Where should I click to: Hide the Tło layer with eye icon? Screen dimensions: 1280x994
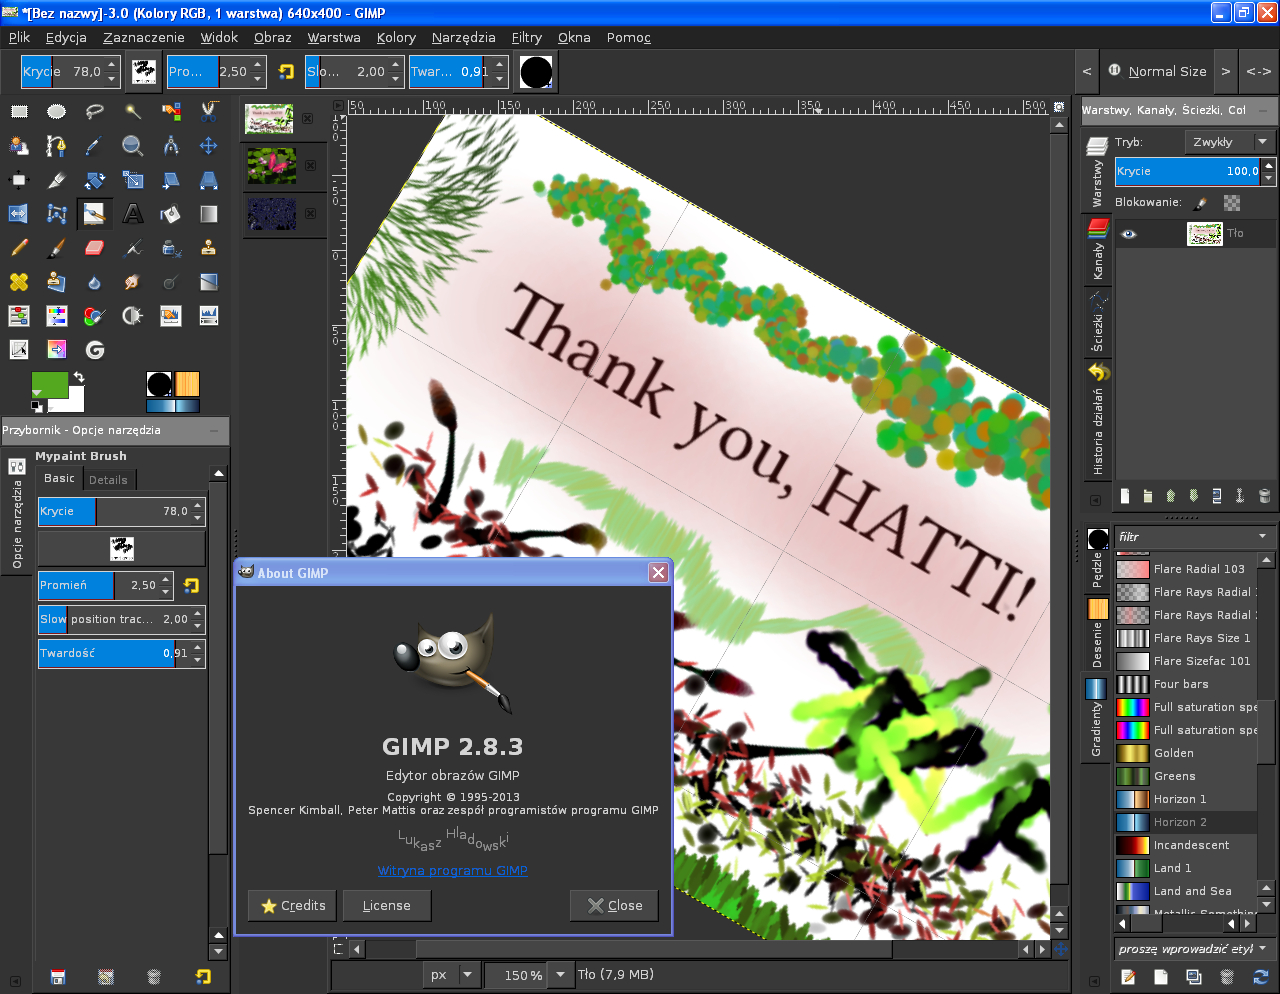click(x=1128, y=233)
